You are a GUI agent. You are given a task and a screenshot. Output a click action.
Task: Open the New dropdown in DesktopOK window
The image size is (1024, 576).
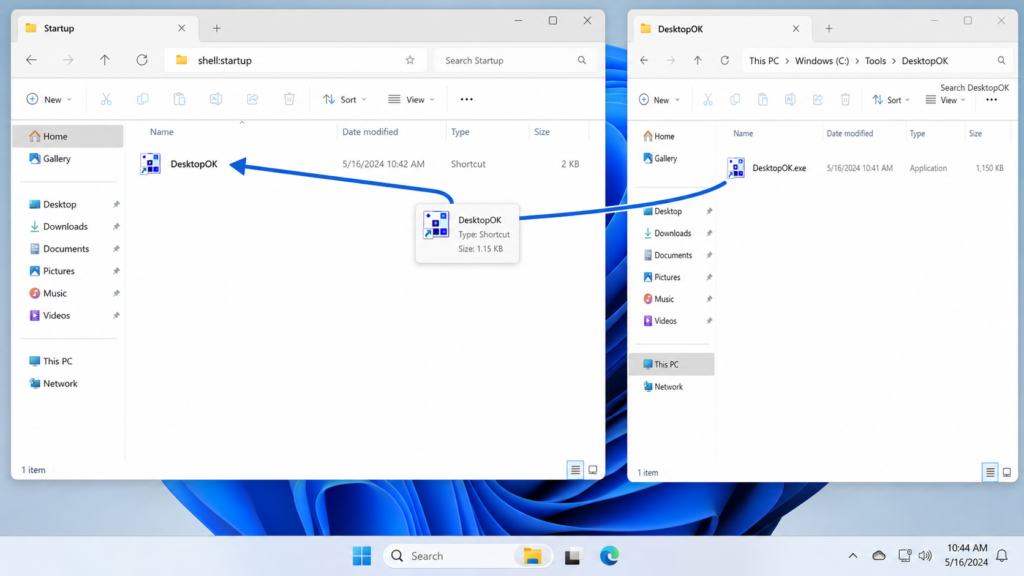pos(660,100)
